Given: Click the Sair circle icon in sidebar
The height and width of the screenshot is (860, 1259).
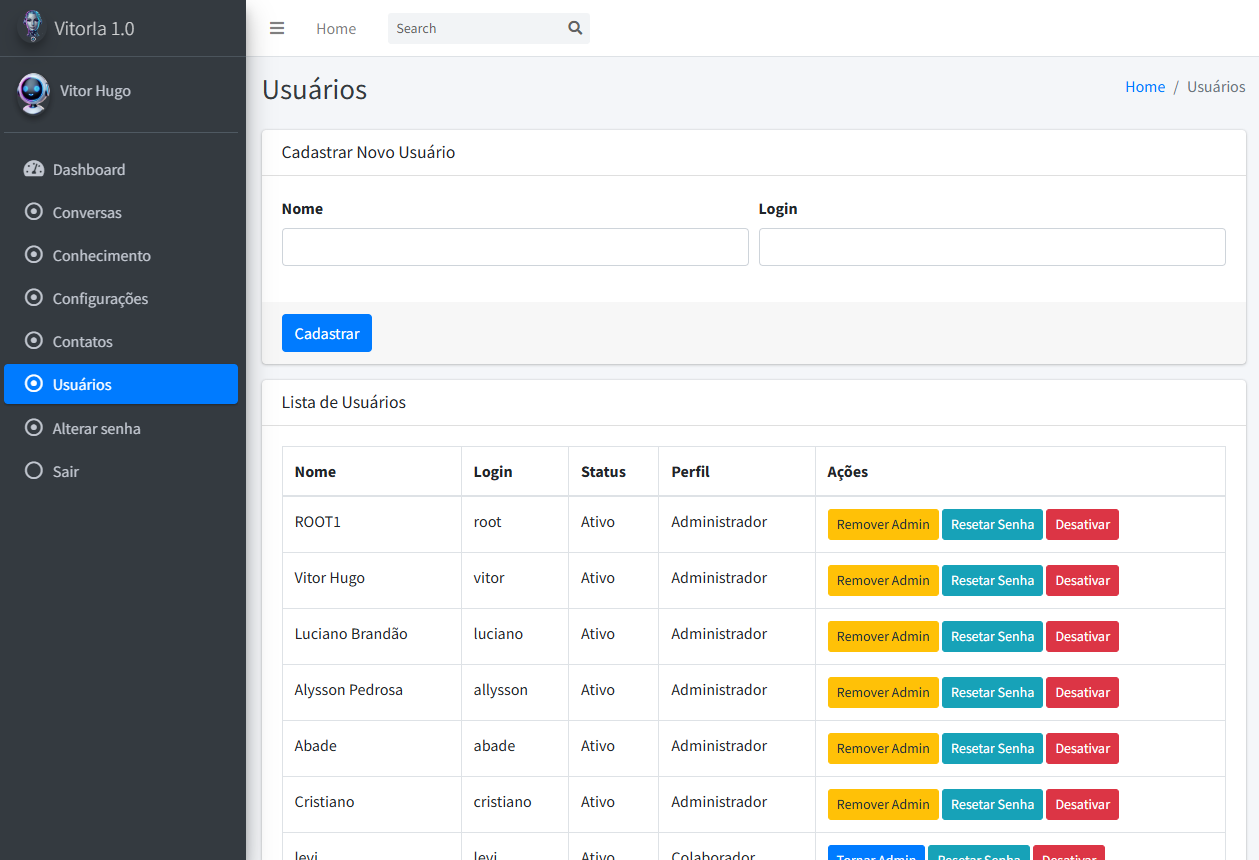Looking at the screenshot, I should (34, 471).
